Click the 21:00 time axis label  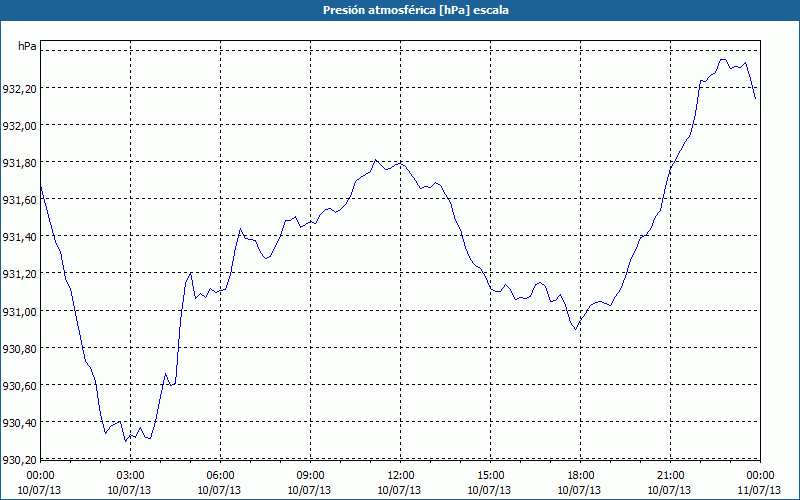coord(670,476)
